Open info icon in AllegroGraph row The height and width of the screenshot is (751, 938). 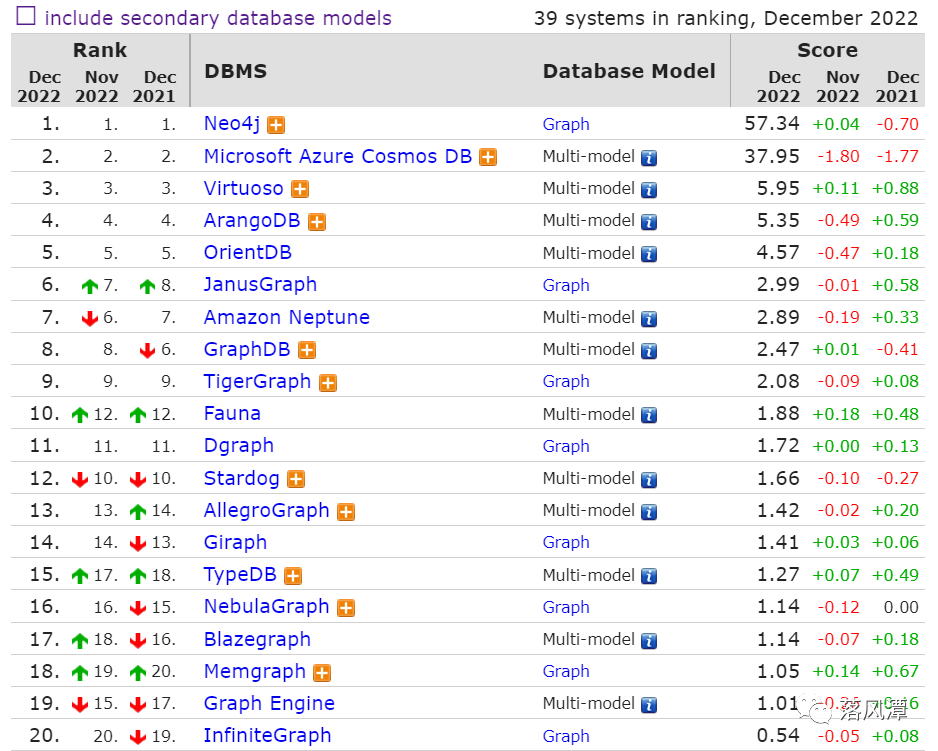click(x=649, y=512)
